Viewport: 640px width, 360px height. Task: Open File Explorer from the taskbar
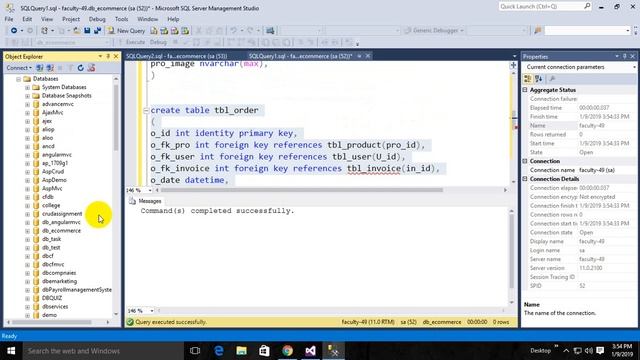tap(242, 351)
